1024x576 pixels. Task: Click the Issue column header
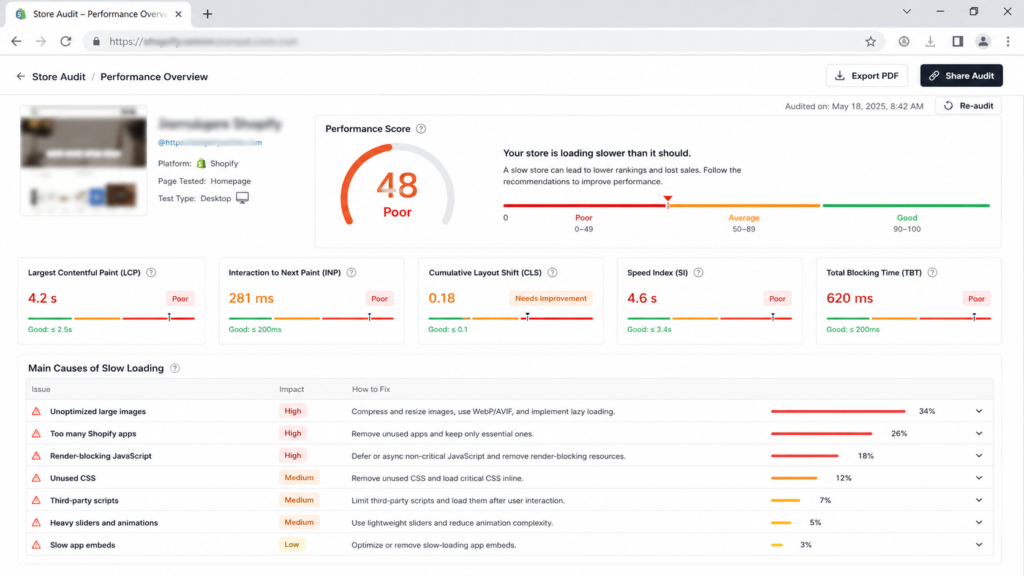point(41,389)
